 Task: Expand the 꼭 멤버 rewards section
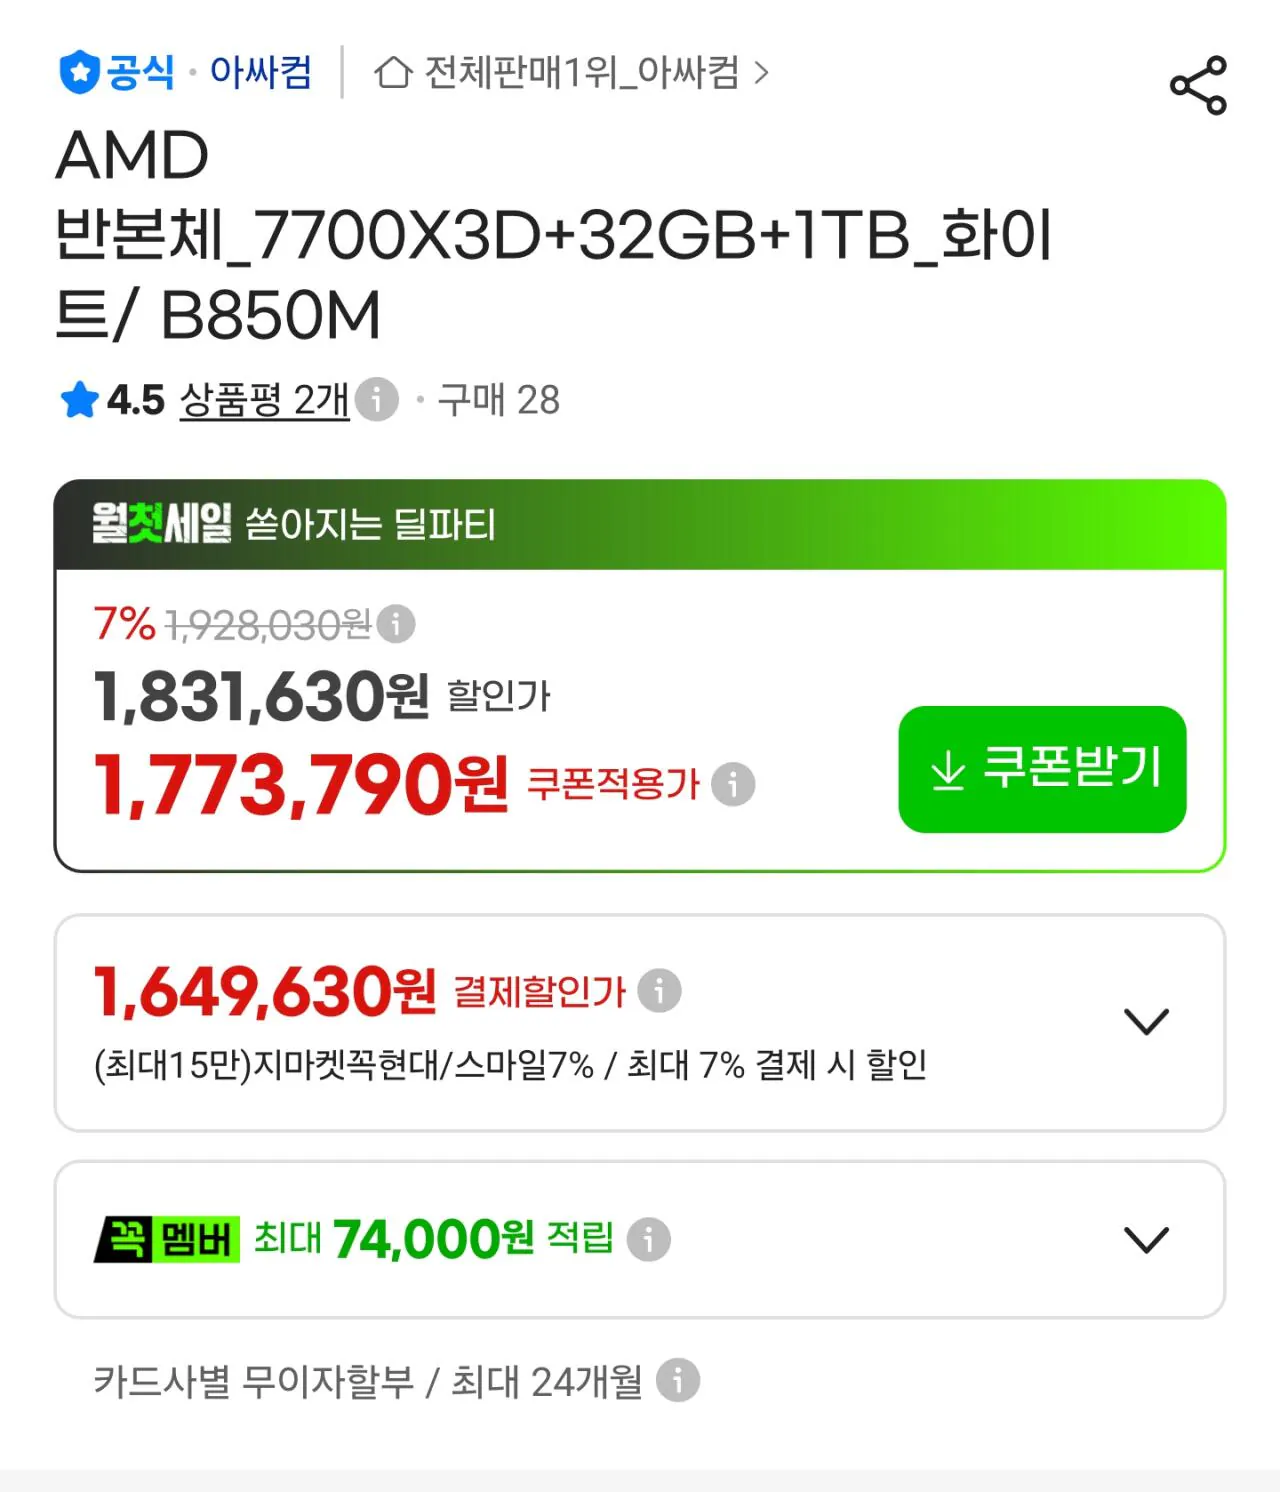1146,1240
